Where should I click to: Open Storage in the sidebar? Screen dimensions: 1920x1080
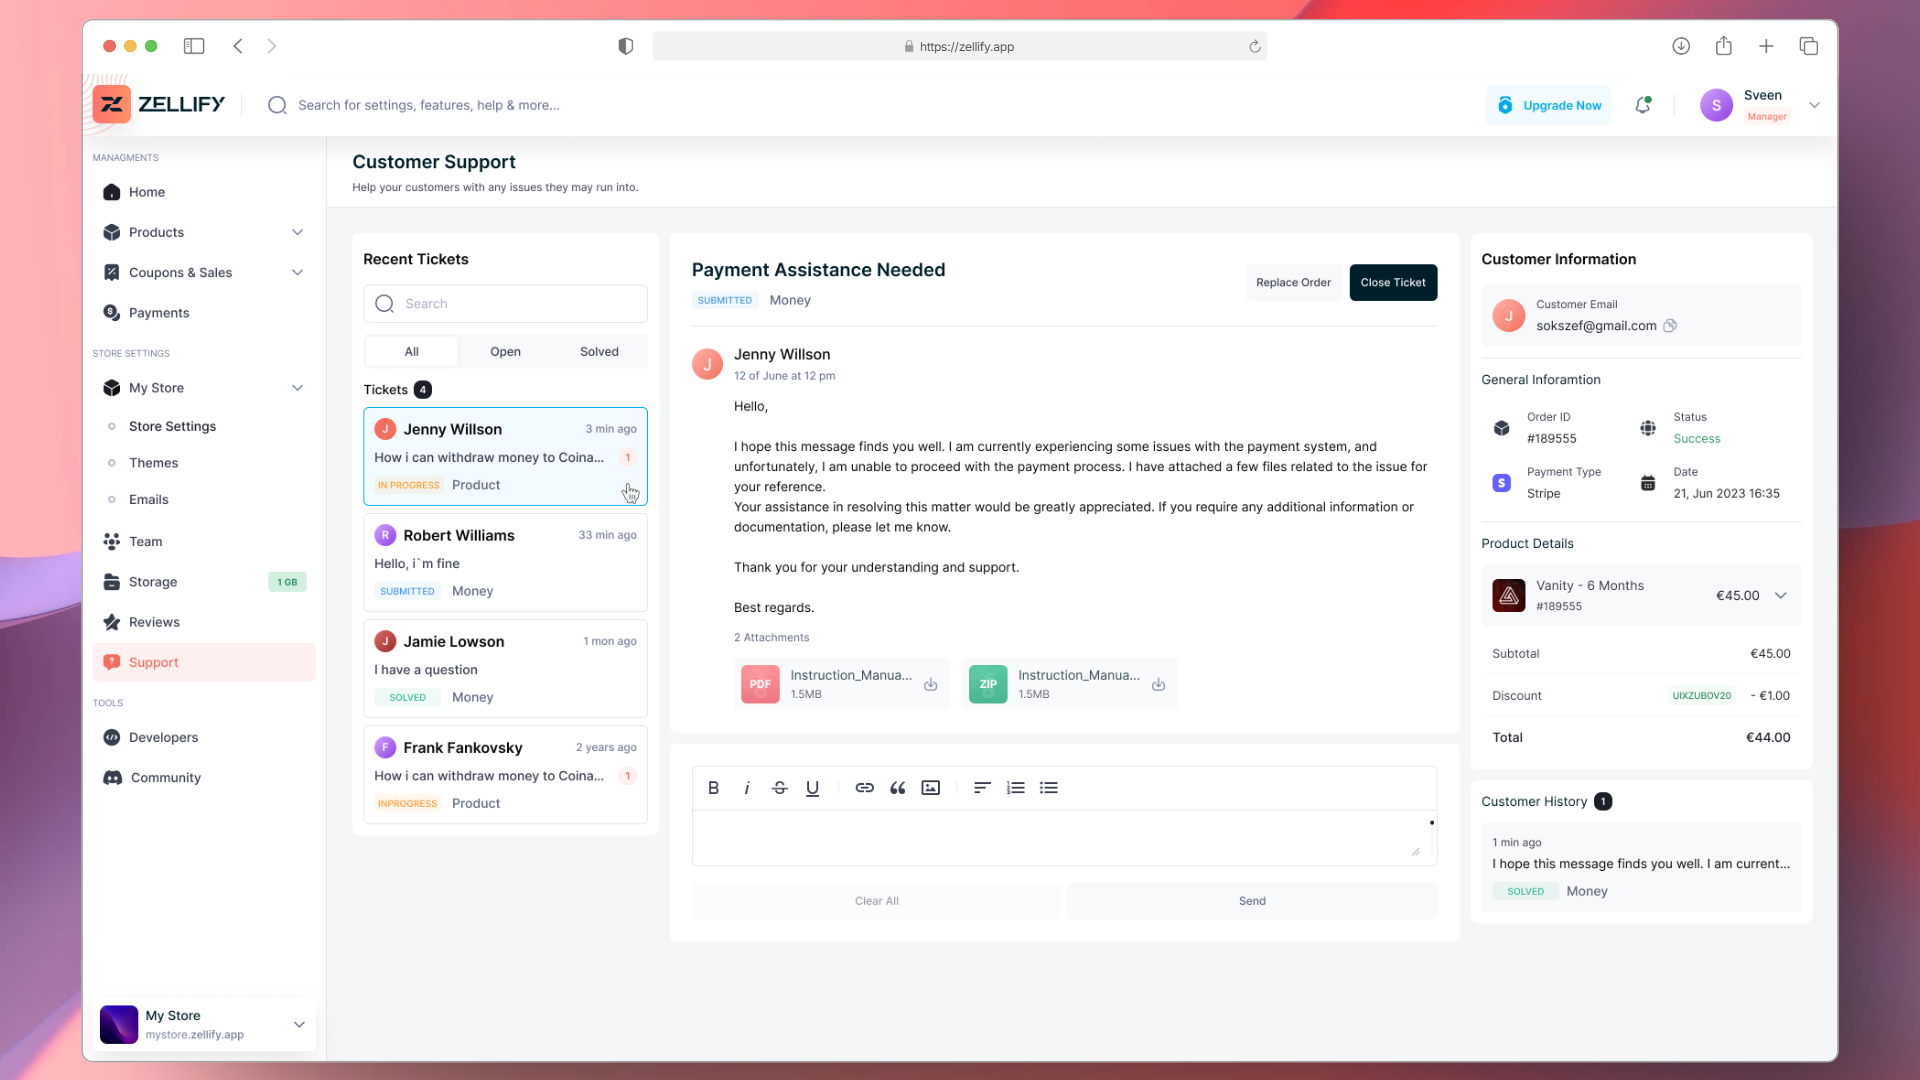point(204,582)
